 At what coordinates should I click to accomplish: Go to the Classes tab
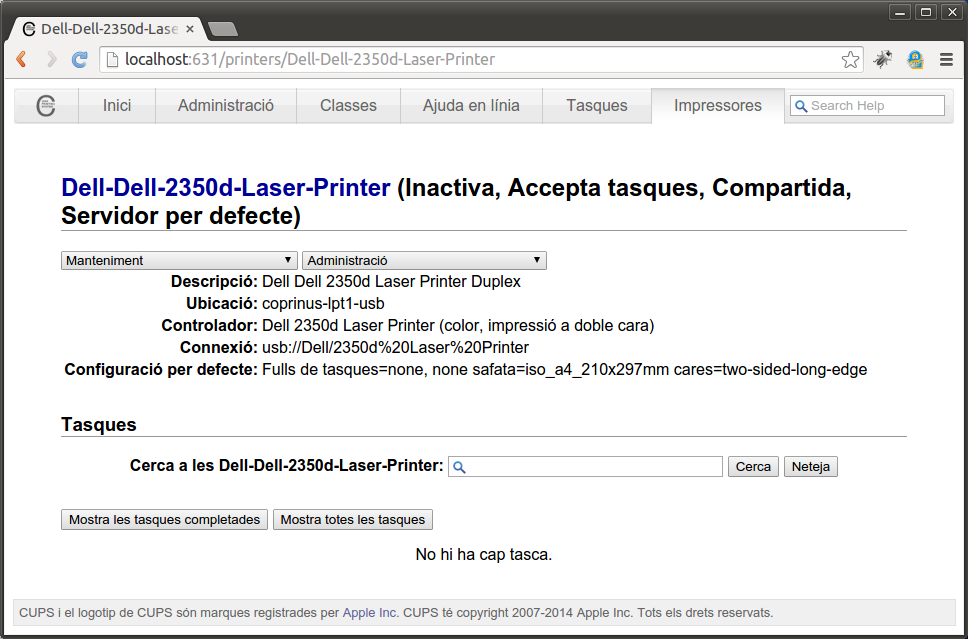(348, 106)
